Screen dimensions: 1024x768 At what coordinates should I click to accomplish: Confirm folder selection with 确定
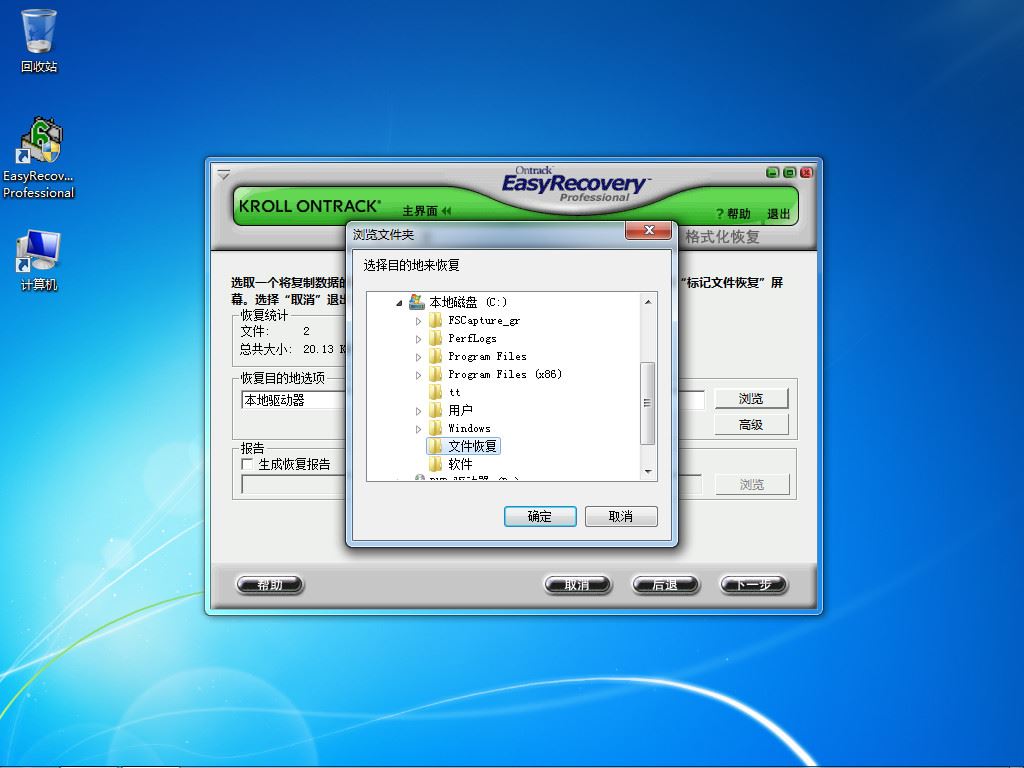point(540,516)
